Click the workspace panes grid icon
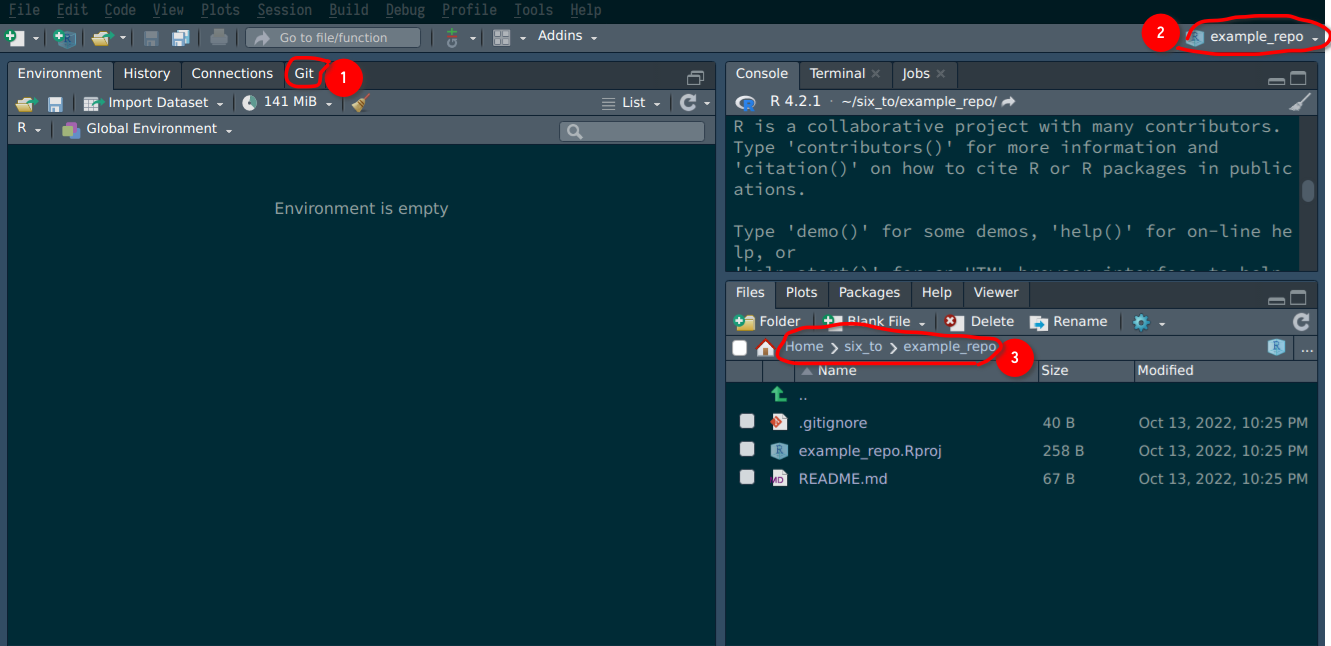 tap(502, 37)
